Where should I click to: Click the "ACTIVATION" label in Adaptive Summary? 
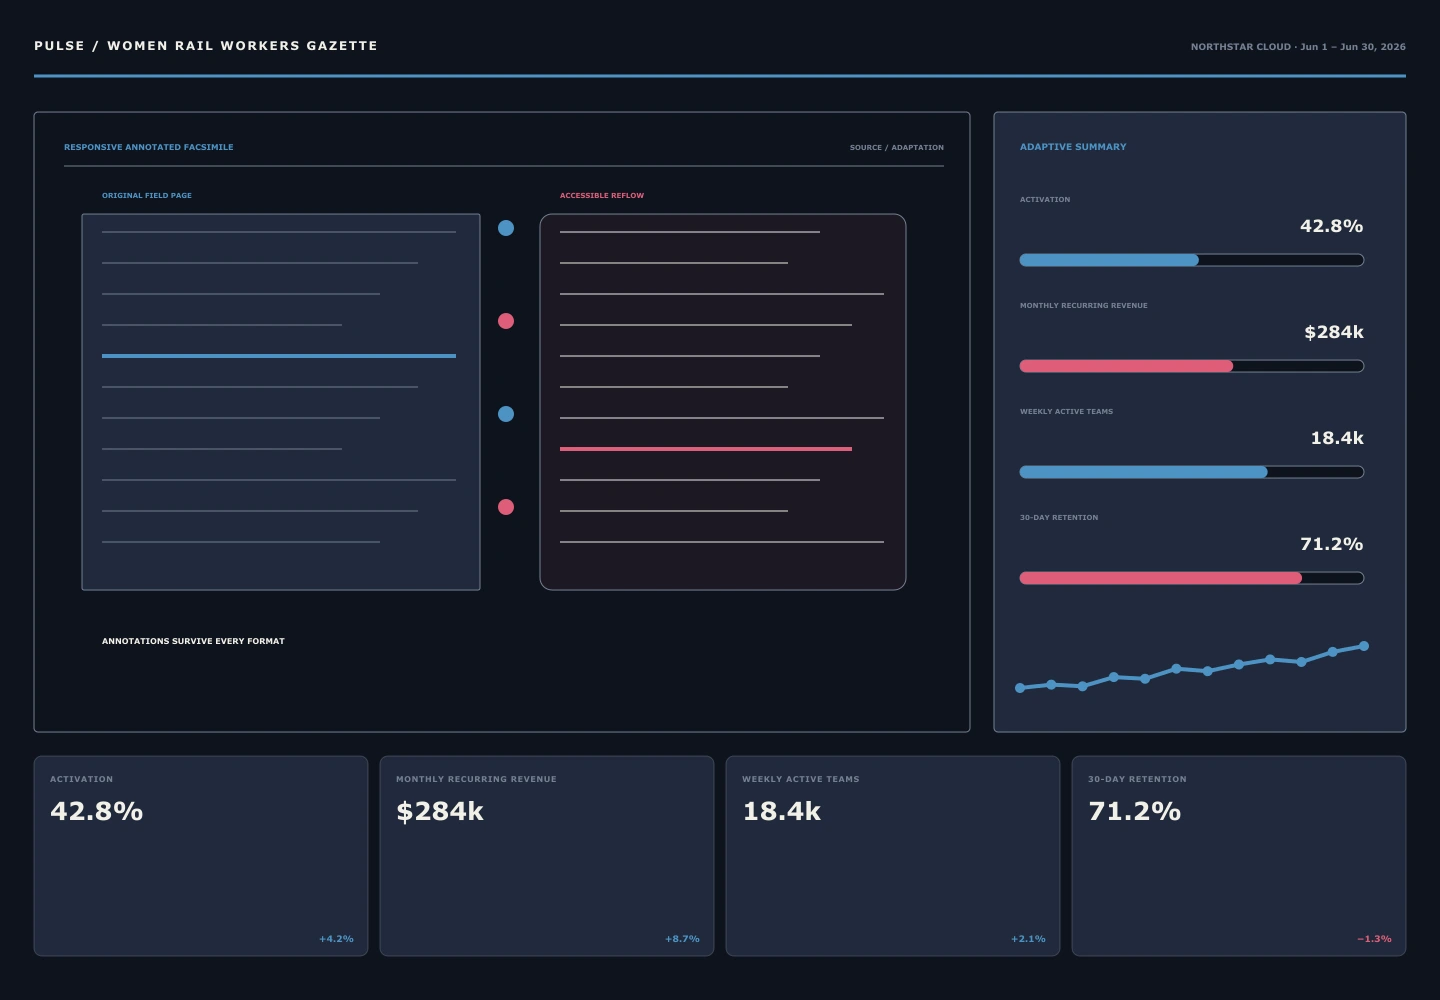(x=1045, y=200)
